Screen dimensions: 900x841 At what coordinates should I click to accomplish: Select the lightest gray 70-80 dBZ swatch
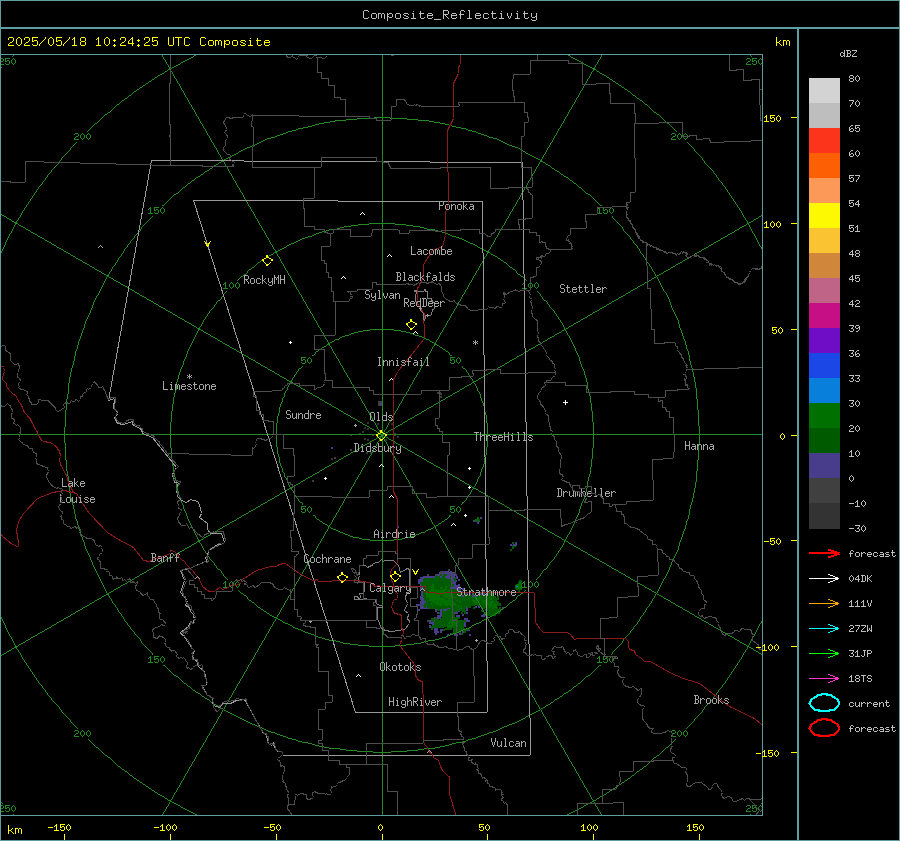(x=824, y=91)
